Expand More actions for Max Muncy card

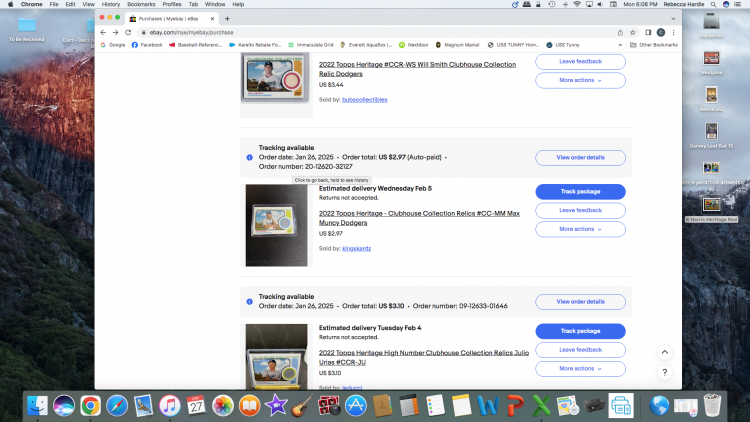(580, 229)
